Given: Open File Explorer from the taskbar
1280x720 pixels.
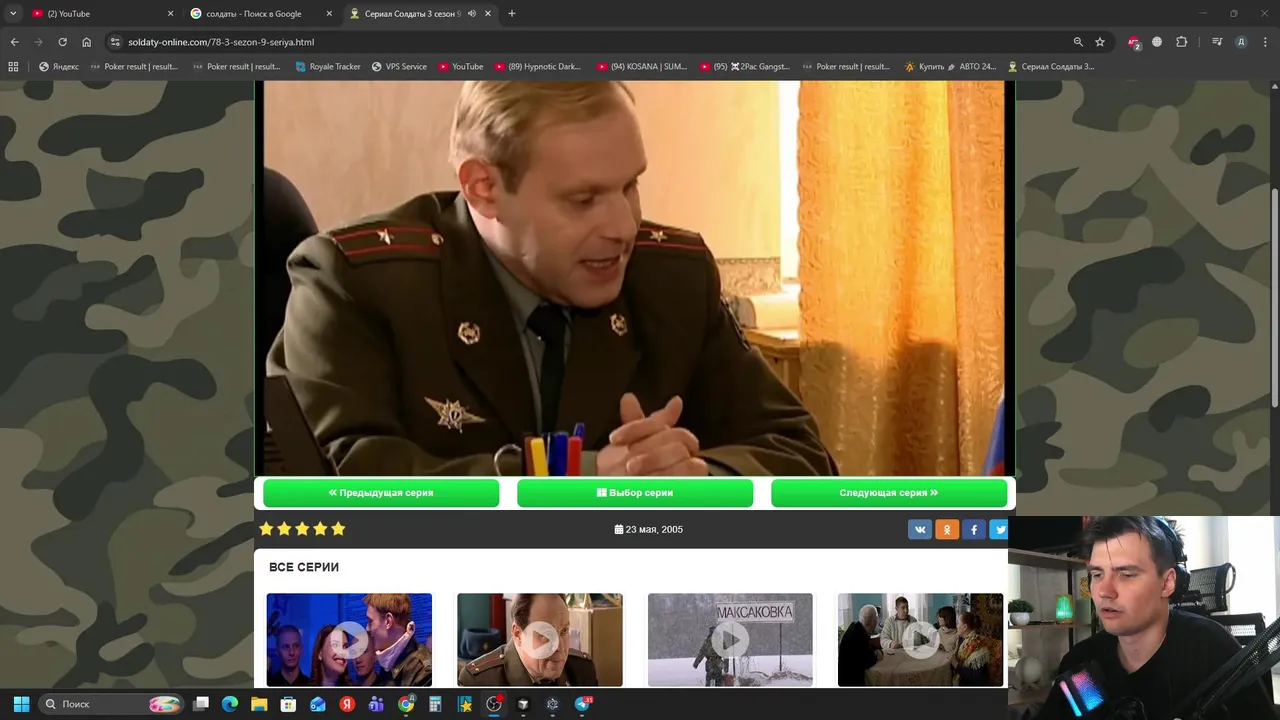Looking at the screenshot, I should click(259, 704).
